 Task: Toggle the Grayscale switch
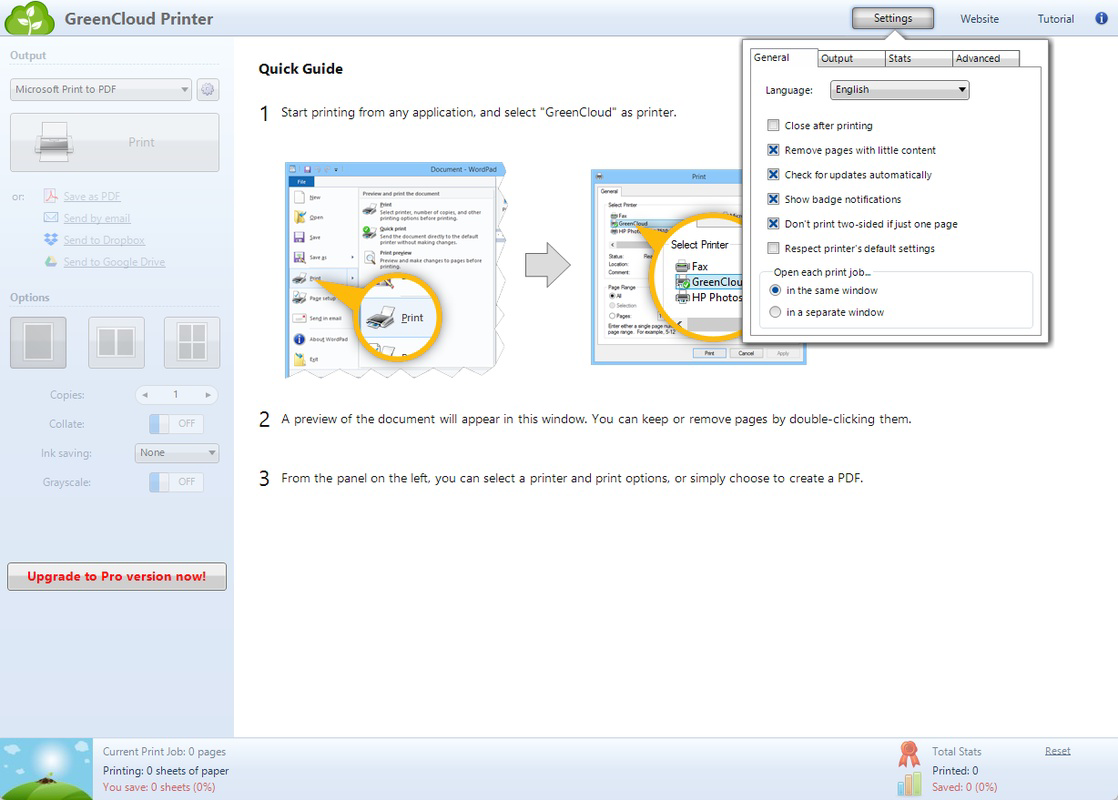click(176, 482)
